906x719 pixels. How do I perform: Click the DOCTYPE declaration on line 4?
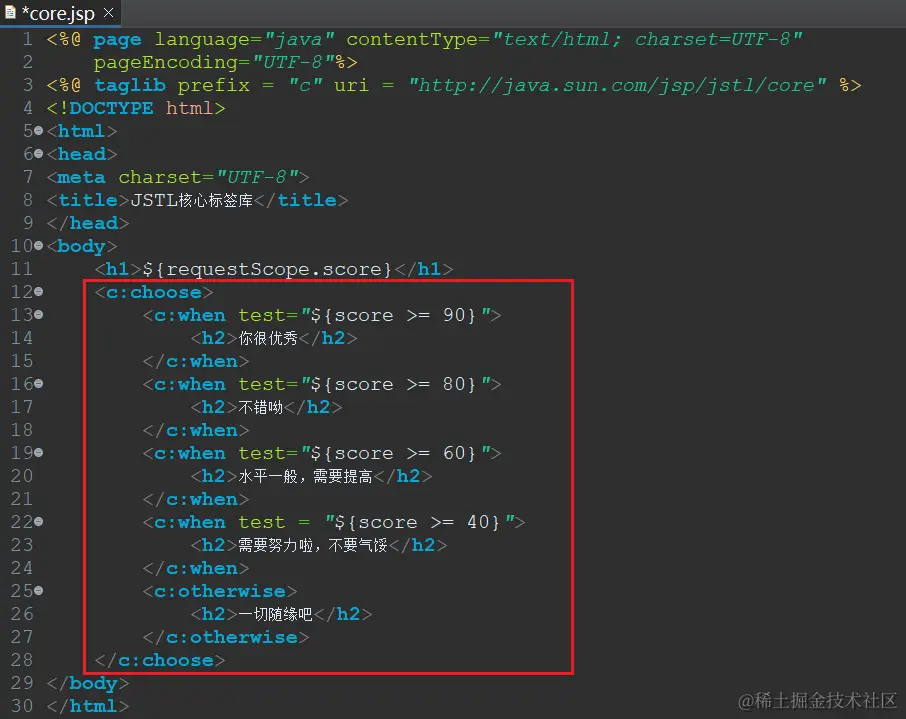point(136,108)
